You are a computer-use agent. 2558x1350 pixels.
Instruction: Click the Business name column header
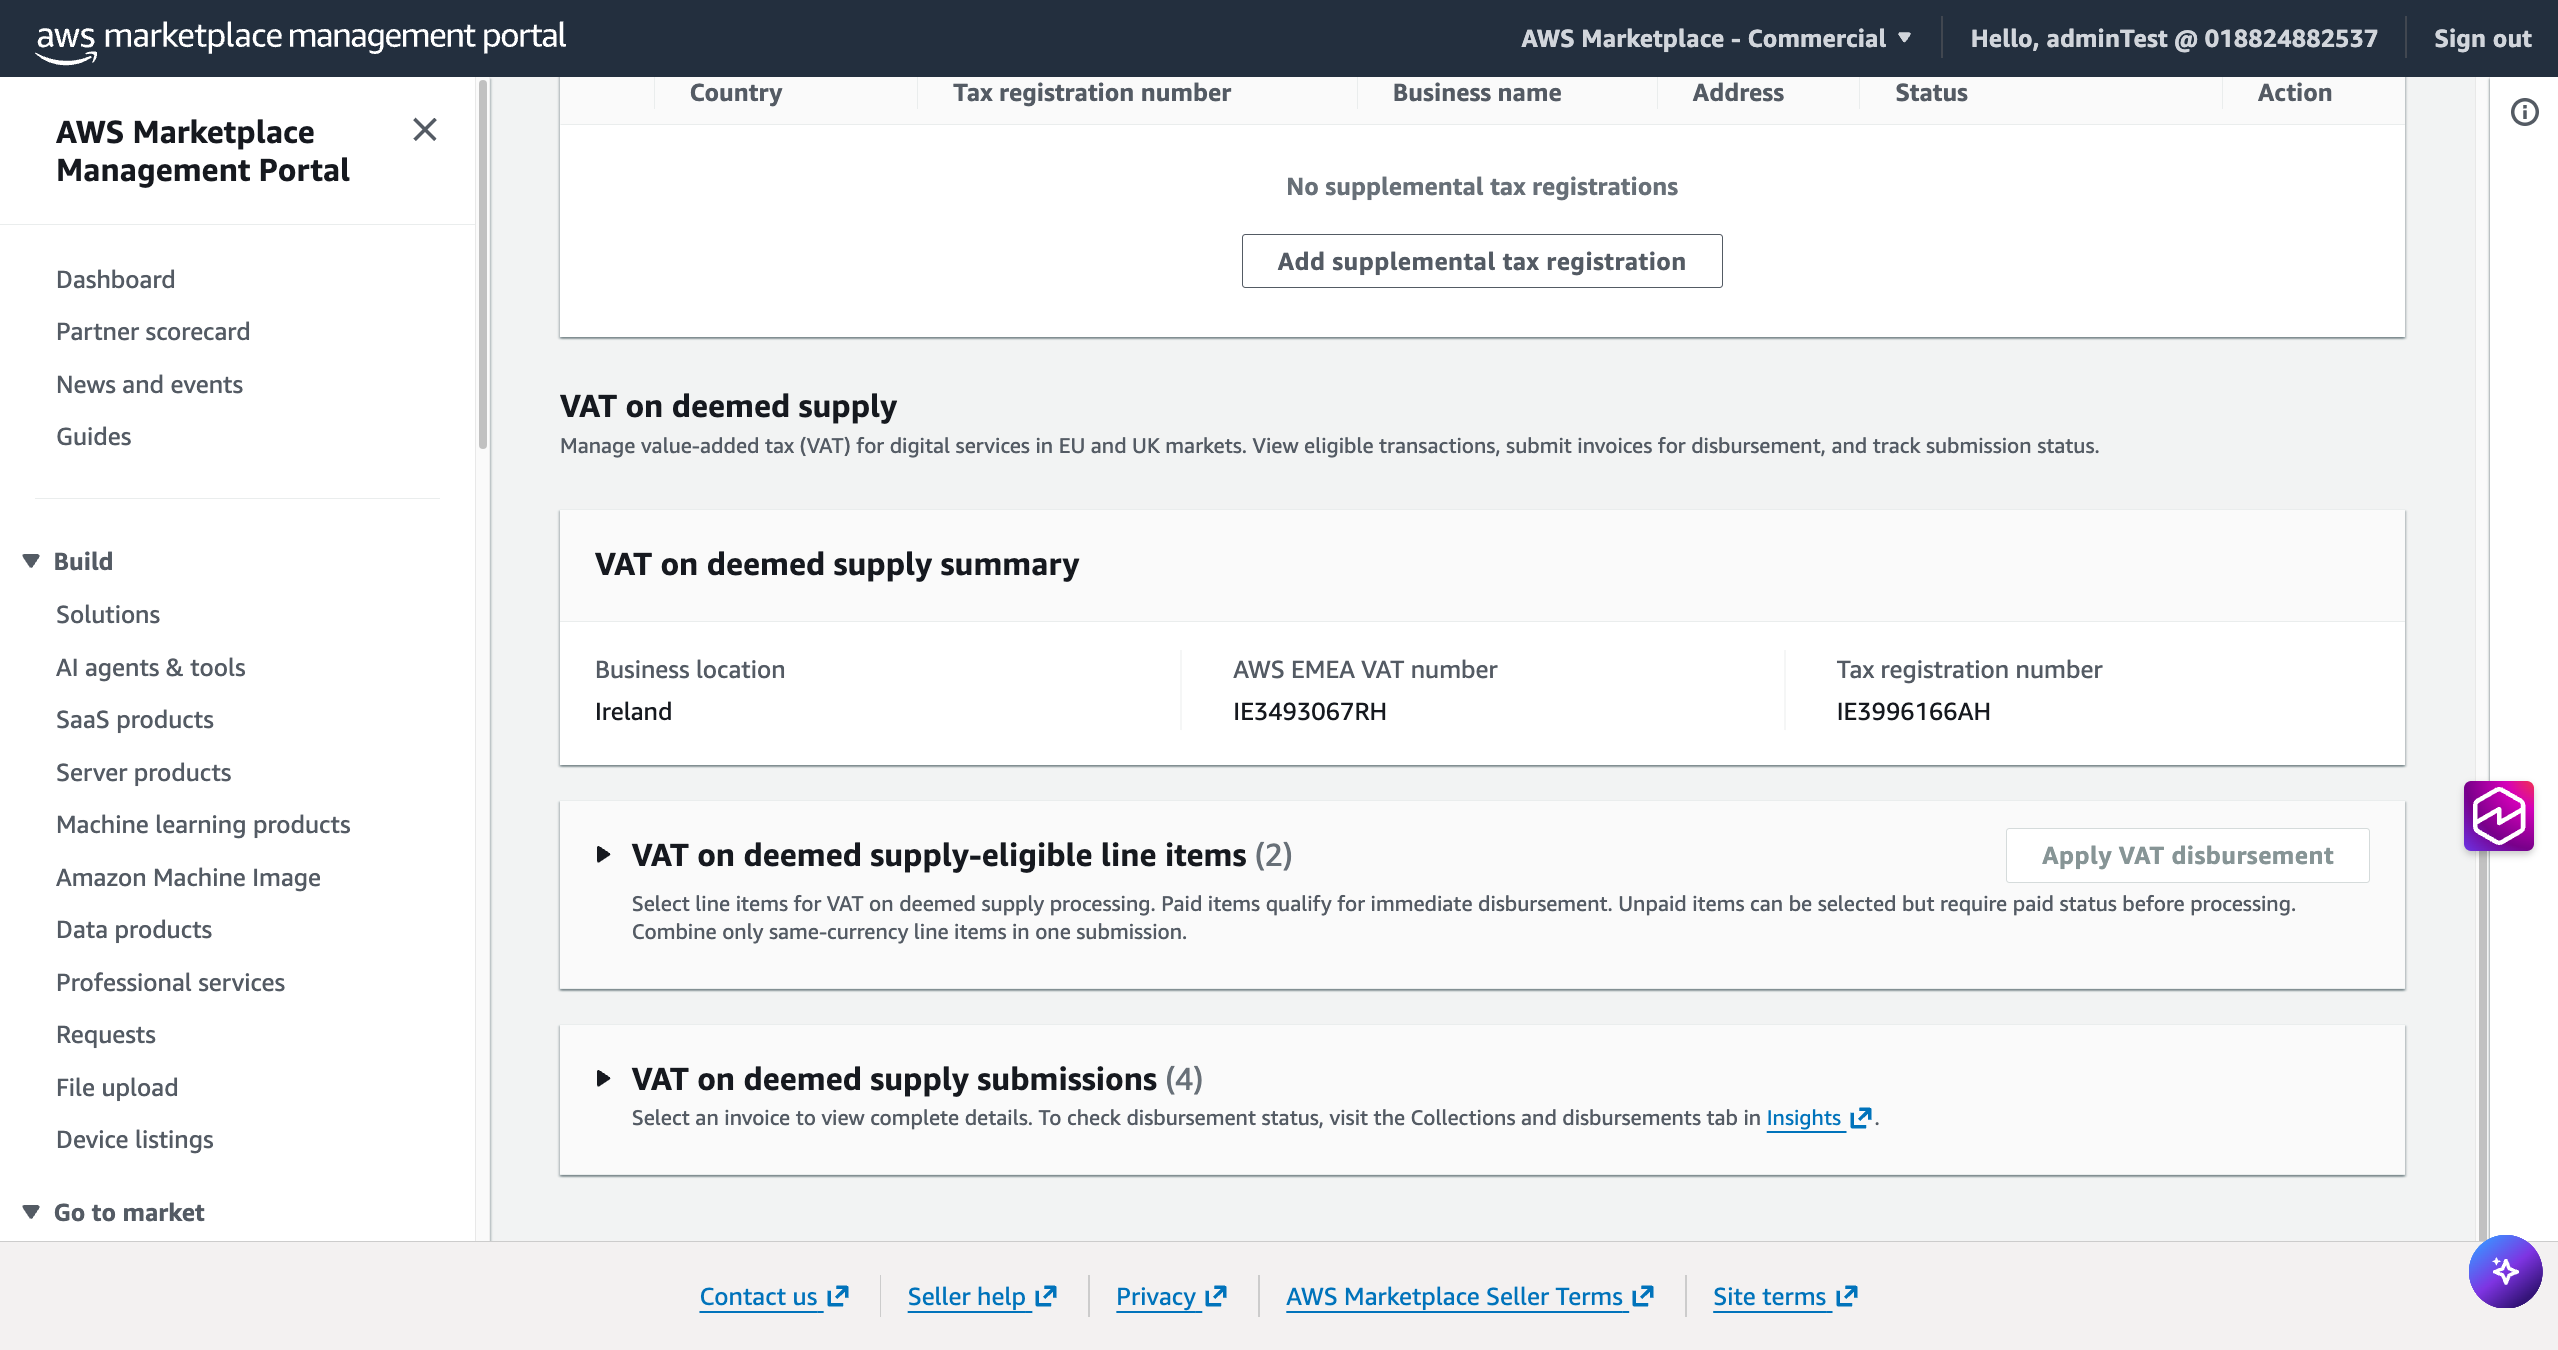point(1477,92)
